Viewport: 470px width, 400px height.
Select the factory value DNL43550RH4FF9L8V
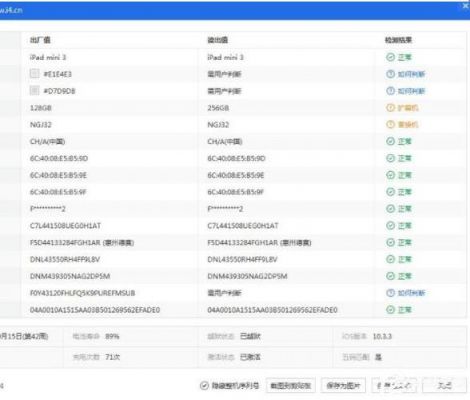65,259
